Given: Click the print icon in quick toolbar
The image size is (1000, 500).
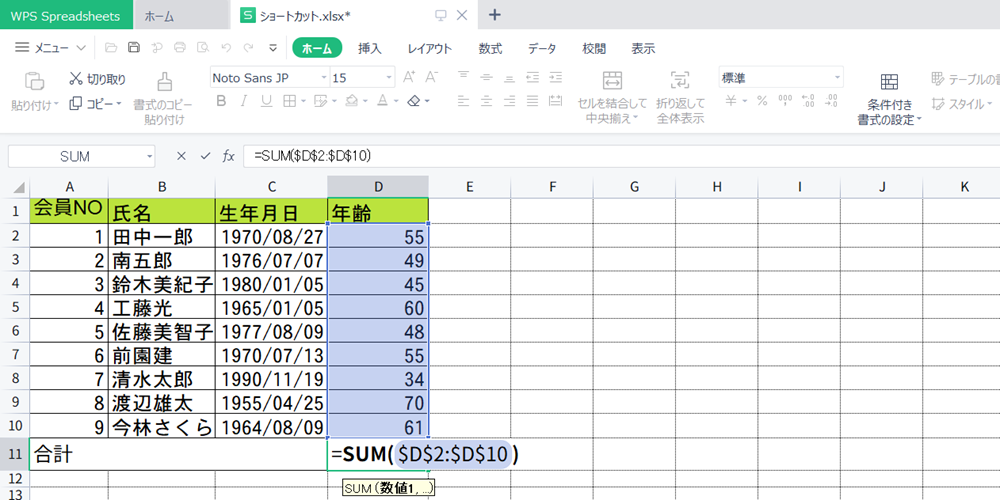Looking at the screenshot, I should [180, 47].
